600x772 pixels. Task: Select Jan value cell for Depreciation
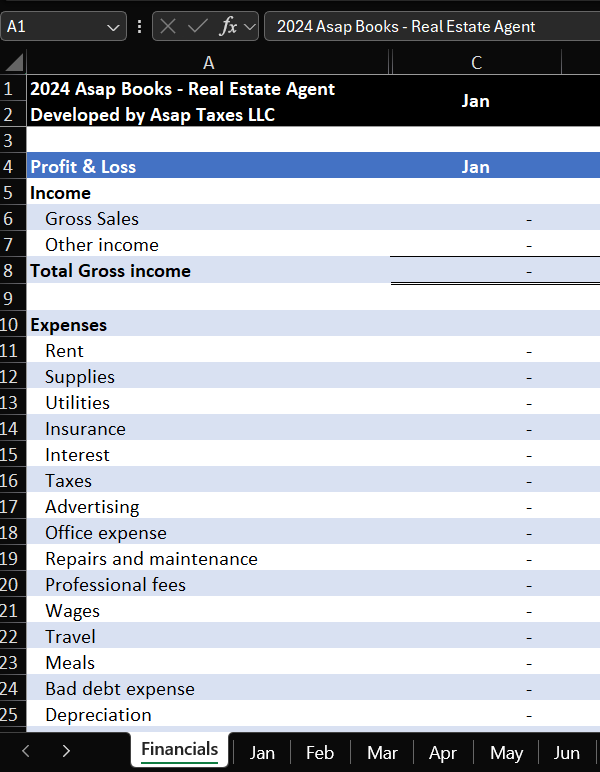476,714
